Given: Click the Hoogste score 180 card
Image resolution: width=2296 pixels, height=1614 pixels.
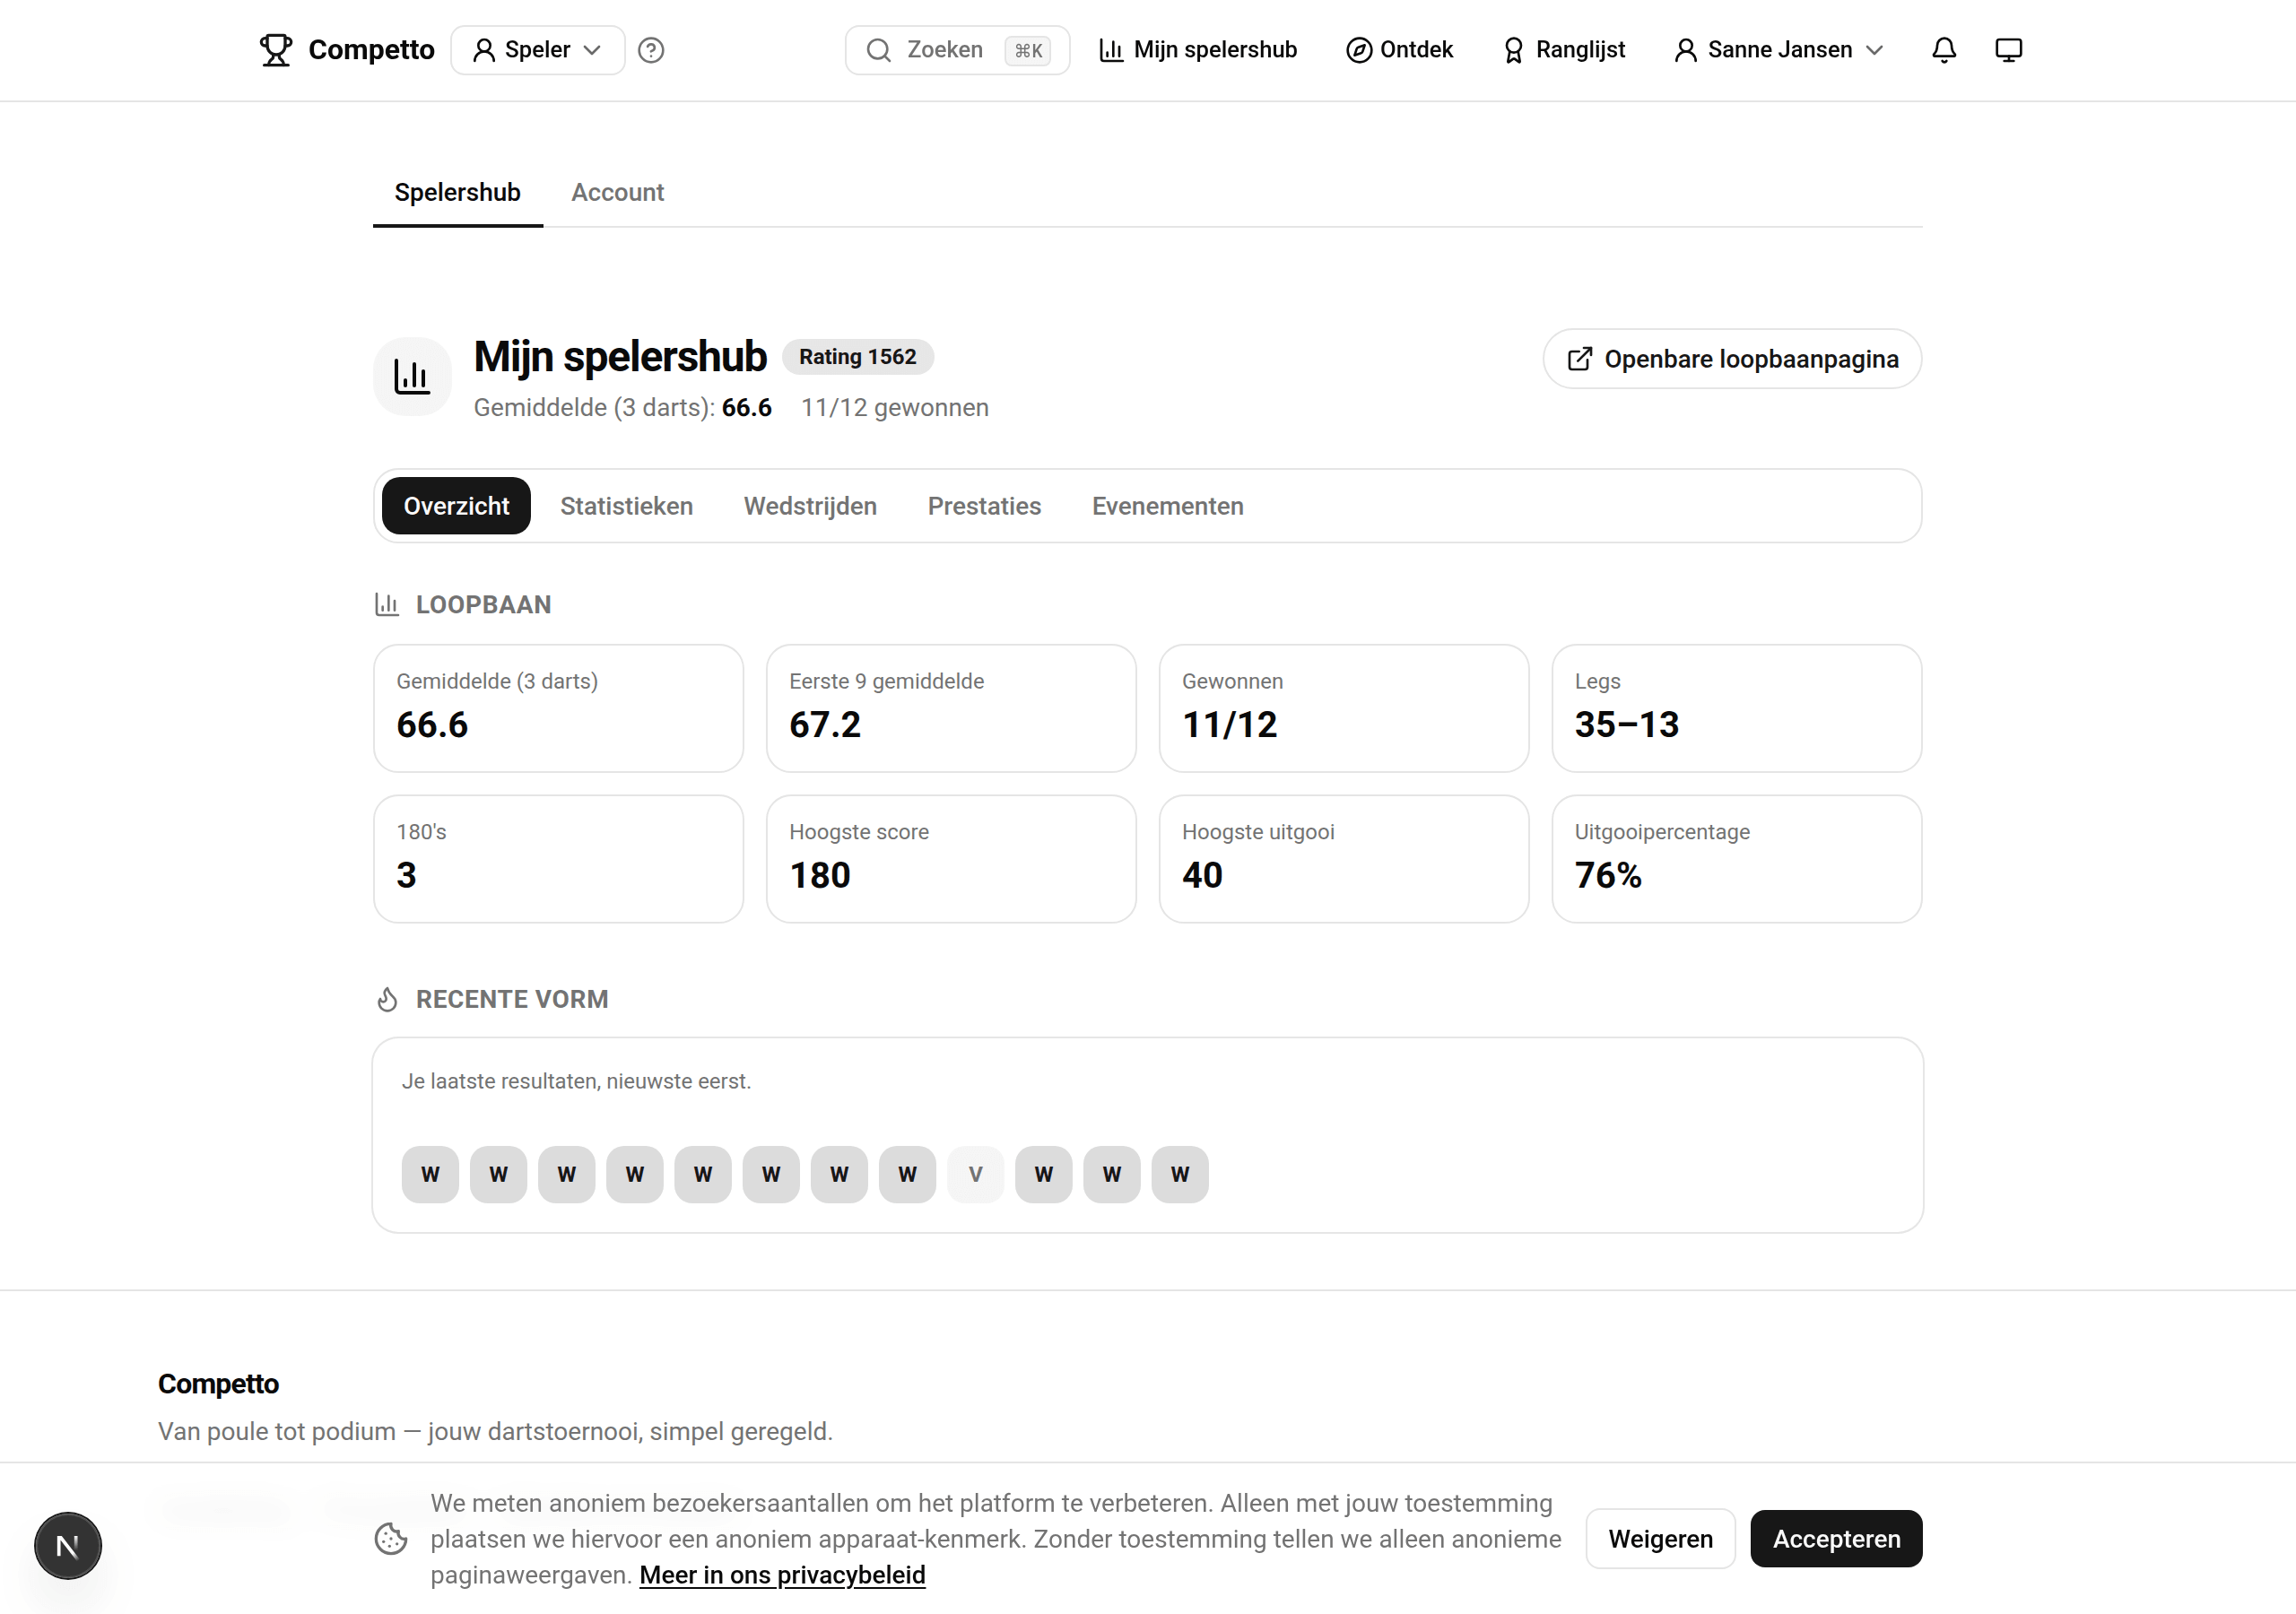Looking at the screenshot, I should pos(951,859).
